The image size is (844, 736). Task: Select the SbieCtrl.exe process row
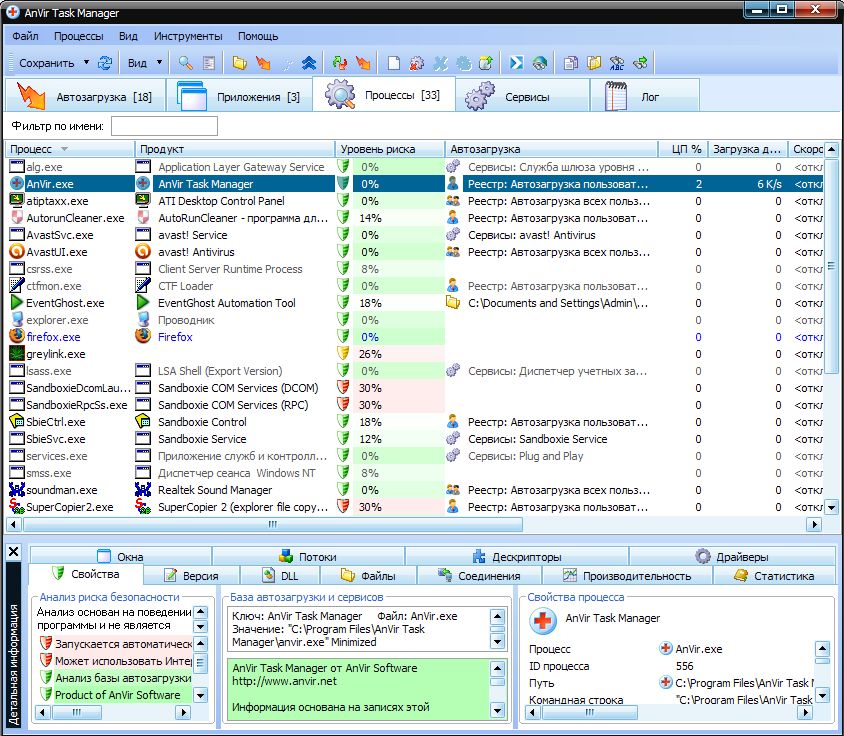point(414,422)
